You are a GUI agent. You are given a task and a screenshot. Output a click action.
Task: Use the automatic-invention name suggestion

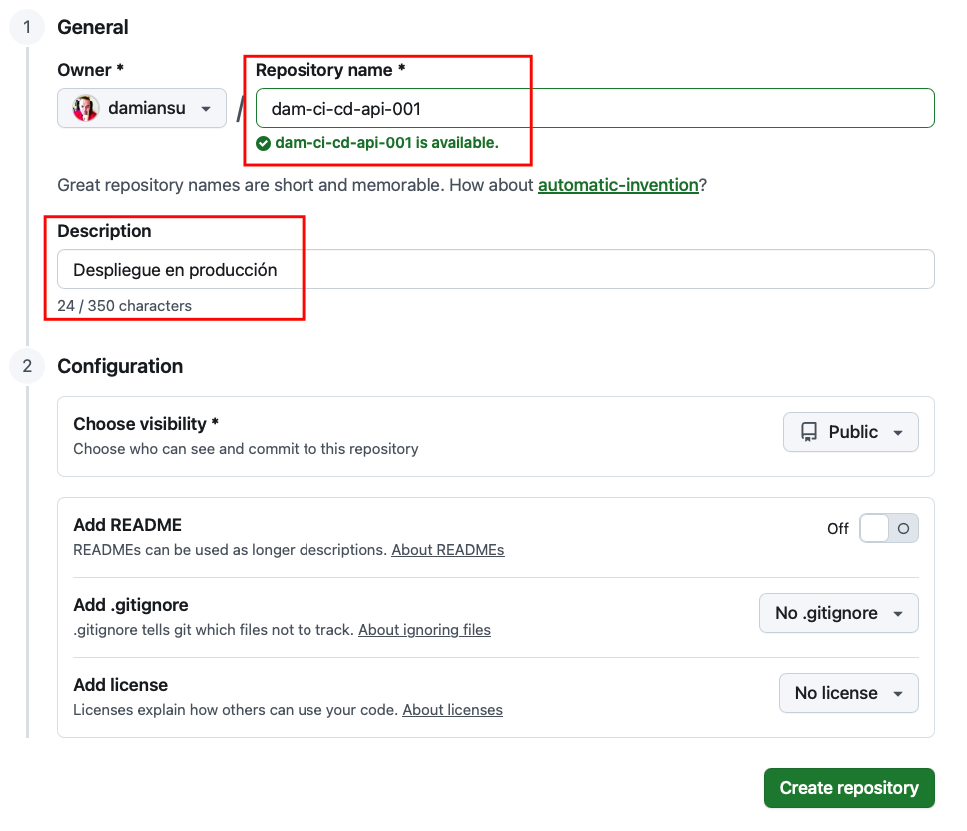[618, 185]
